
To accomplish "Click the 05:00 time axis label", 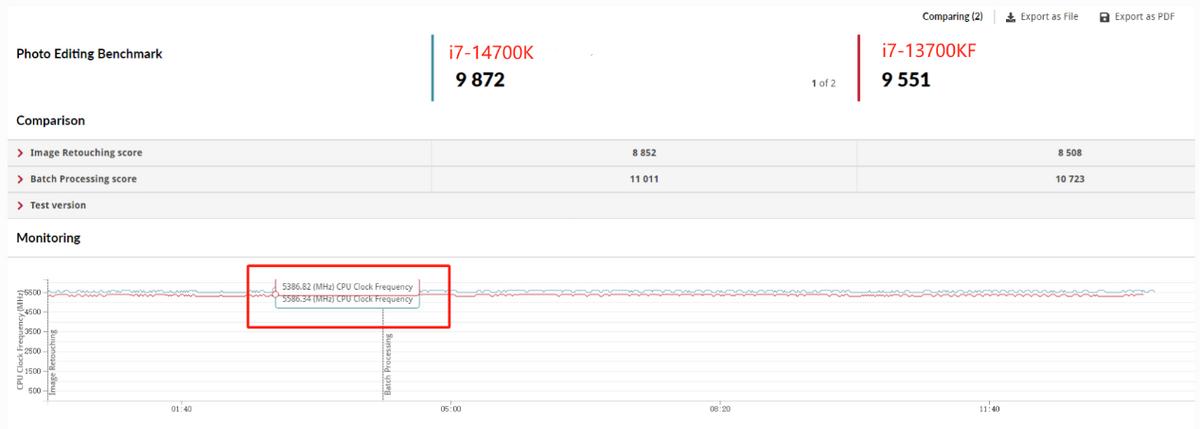I will point(451,408).
